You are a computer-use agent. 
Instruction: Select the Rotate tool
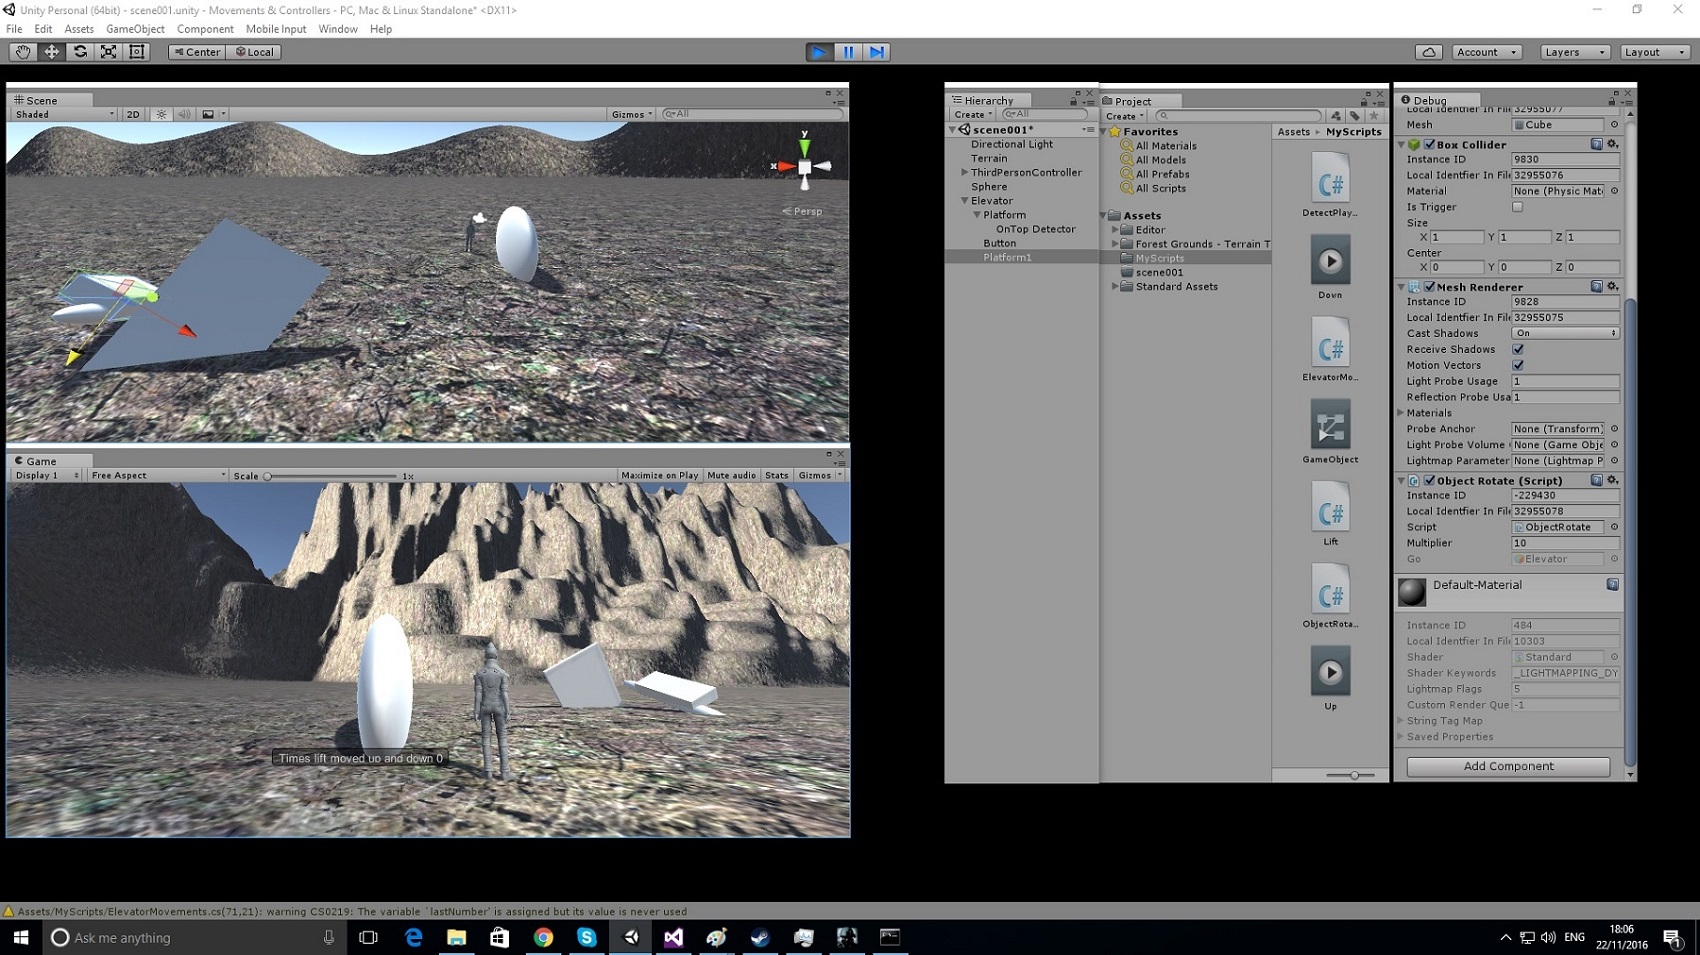coord(80,52)
